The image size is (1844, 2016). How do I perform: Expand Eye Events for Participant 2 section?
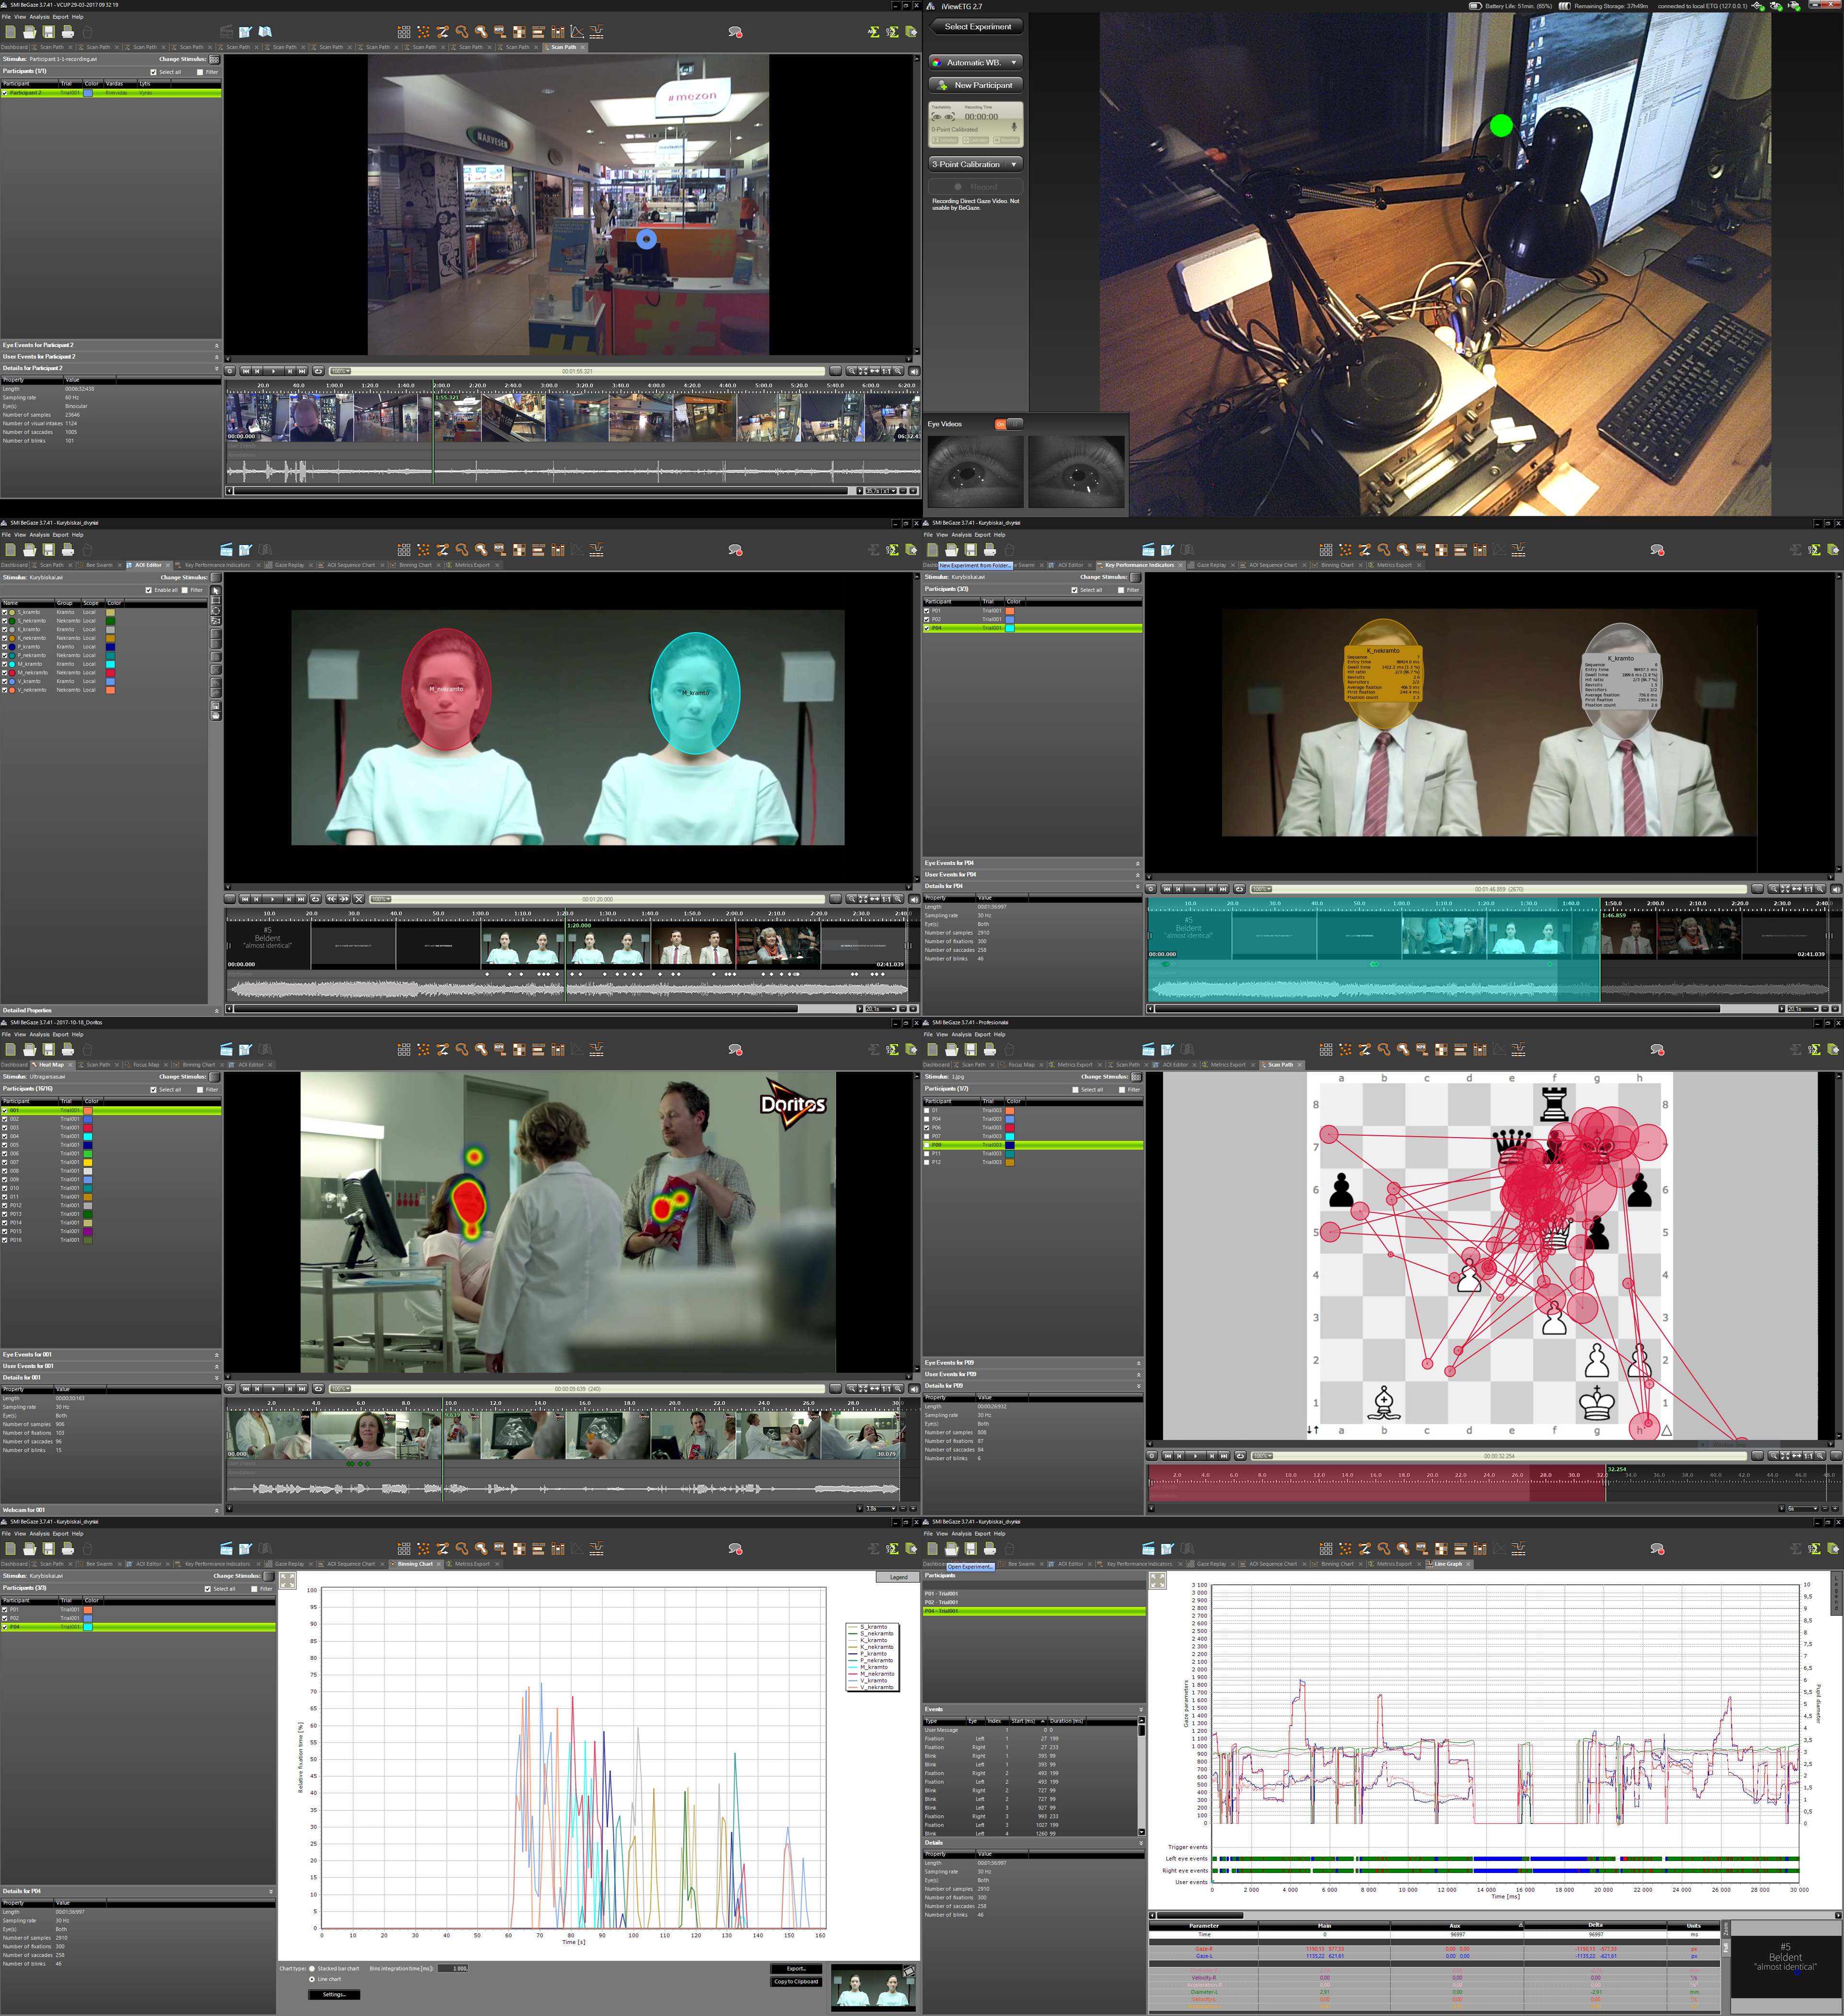tap(111, 345)
